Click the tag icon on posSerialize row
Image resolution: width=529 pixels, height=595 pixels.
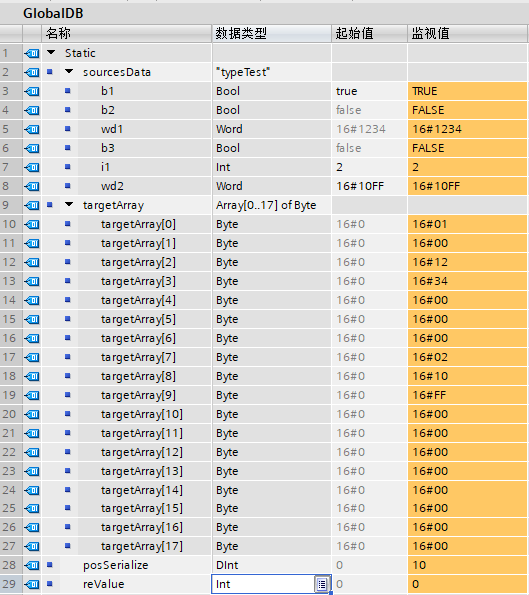click(x=32, y=565)
